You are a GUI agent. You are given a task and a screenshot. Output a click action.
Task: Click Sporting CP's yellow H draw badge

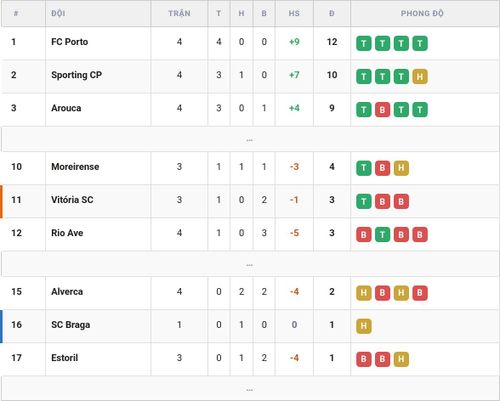click(420, 77)
